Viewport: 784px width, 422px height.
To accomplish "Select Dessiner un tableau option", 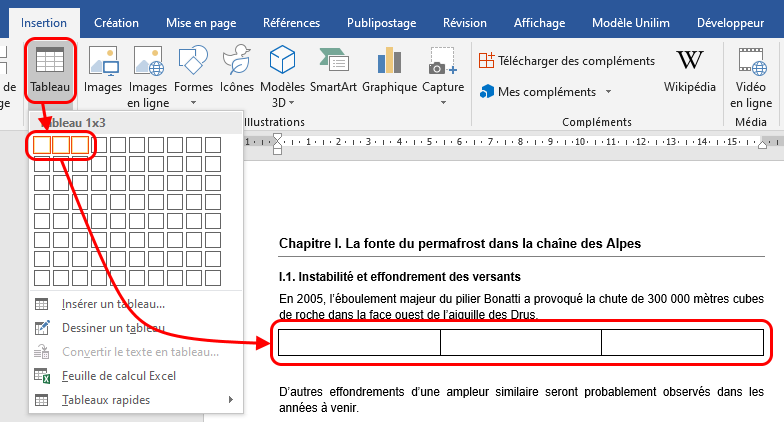I will 113,328.
